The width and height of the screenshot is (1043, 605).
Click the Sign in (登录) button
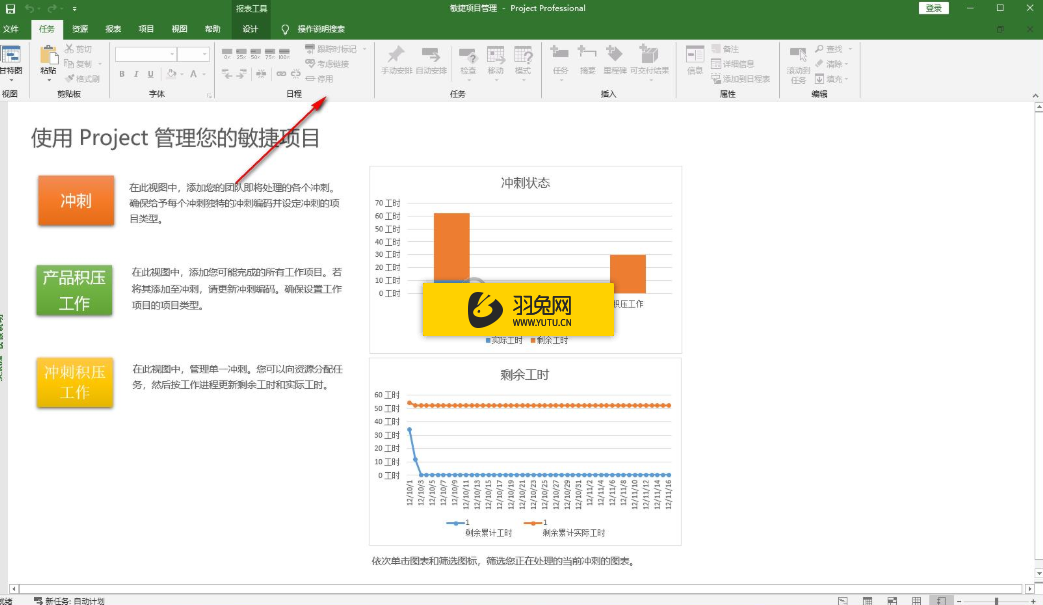pos(934,9)
